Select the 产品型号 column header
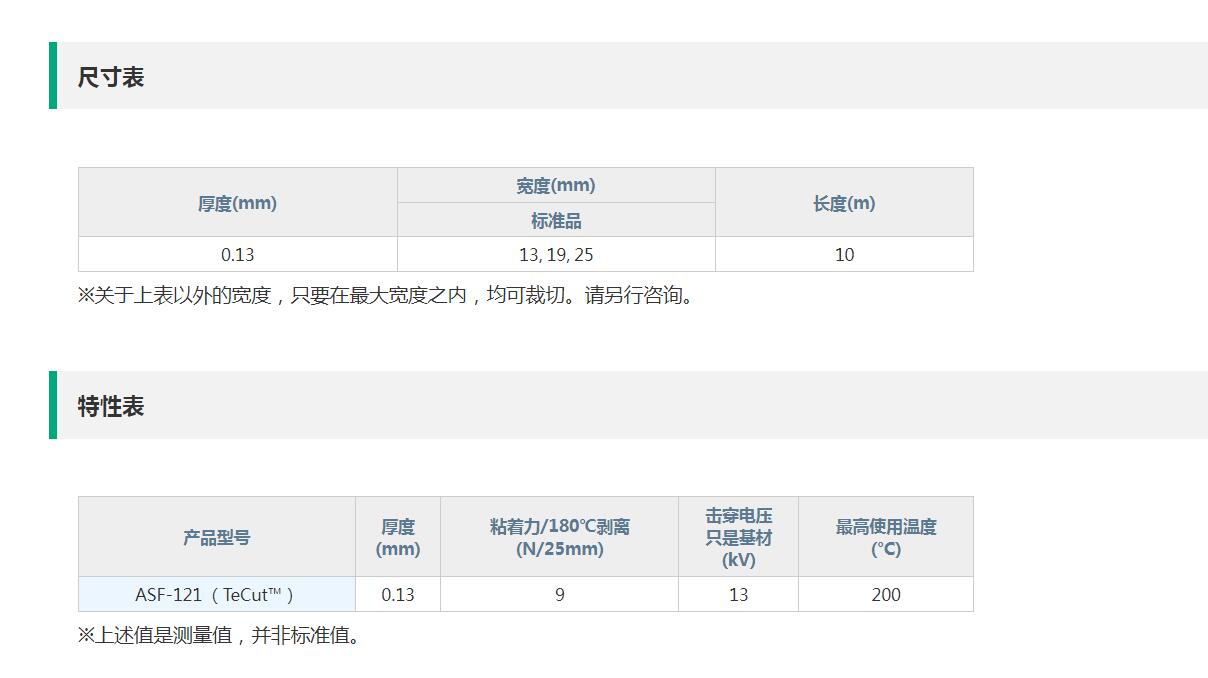Image resolution: width=1208 pixels, height=678 pixels. [x=217, y=537]
